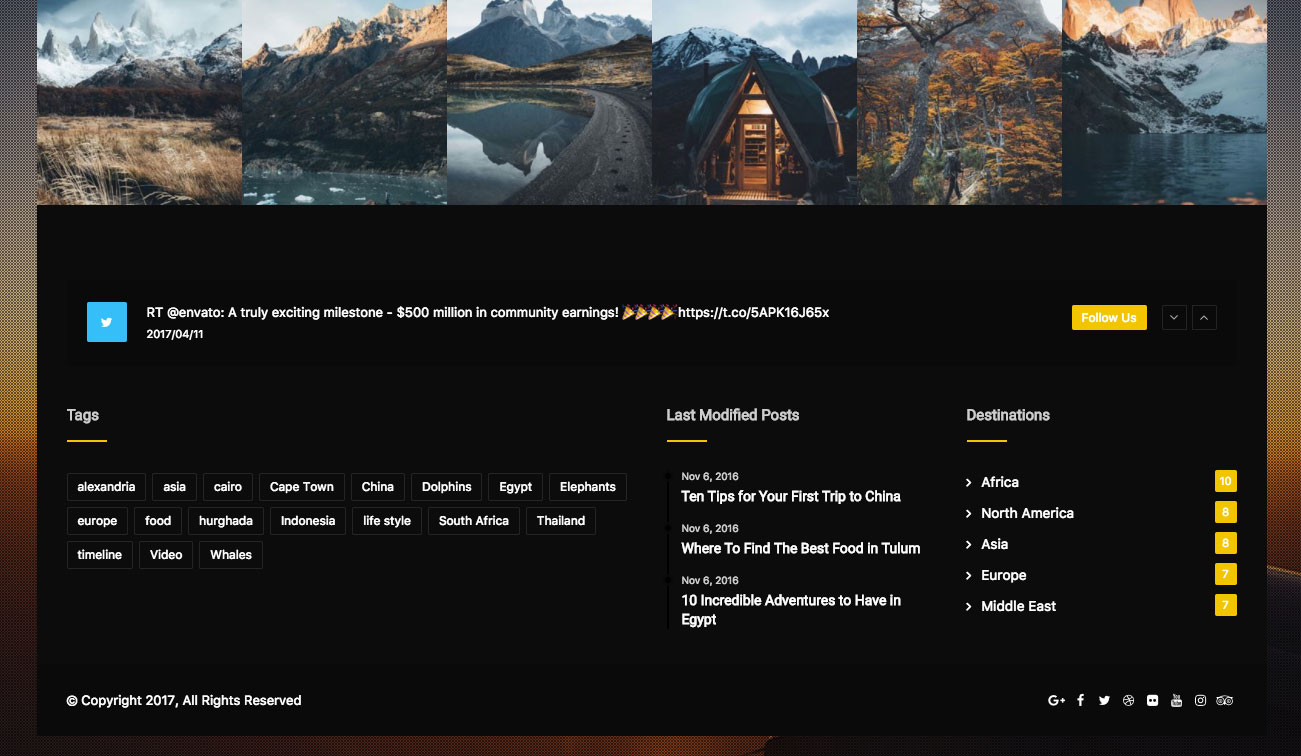
Task: Click the Flickr icon in footer
Action: [1152, 701]
